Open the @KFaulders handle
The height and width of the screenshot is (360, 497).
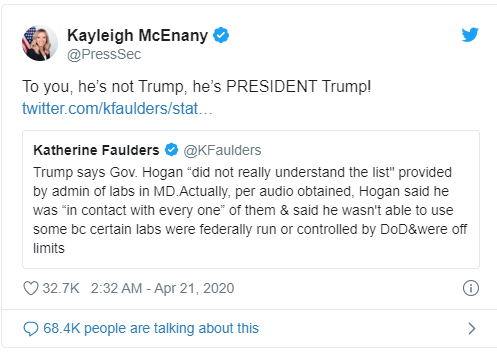[x=222, y=150]
